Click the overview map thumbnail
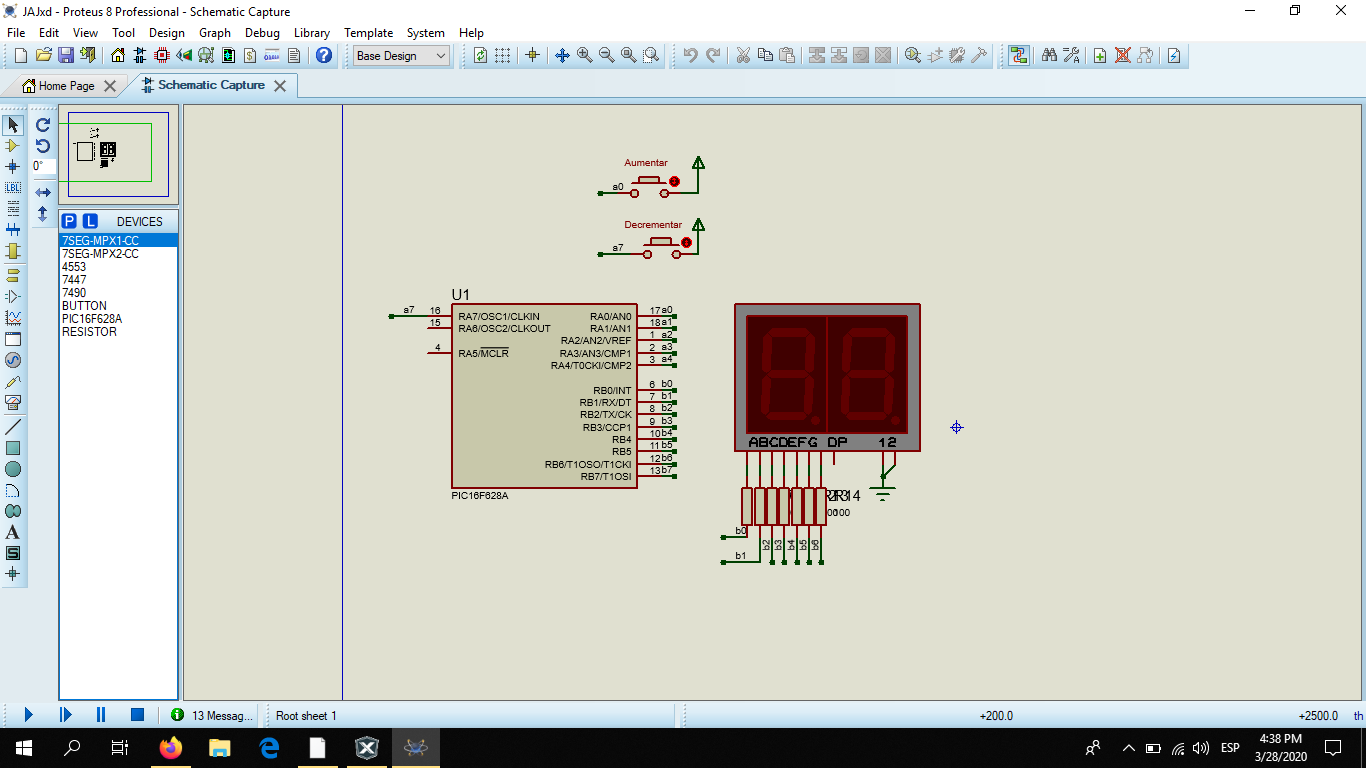Image resolution: width=1366 pixels, height=768 pixels. 118,155
